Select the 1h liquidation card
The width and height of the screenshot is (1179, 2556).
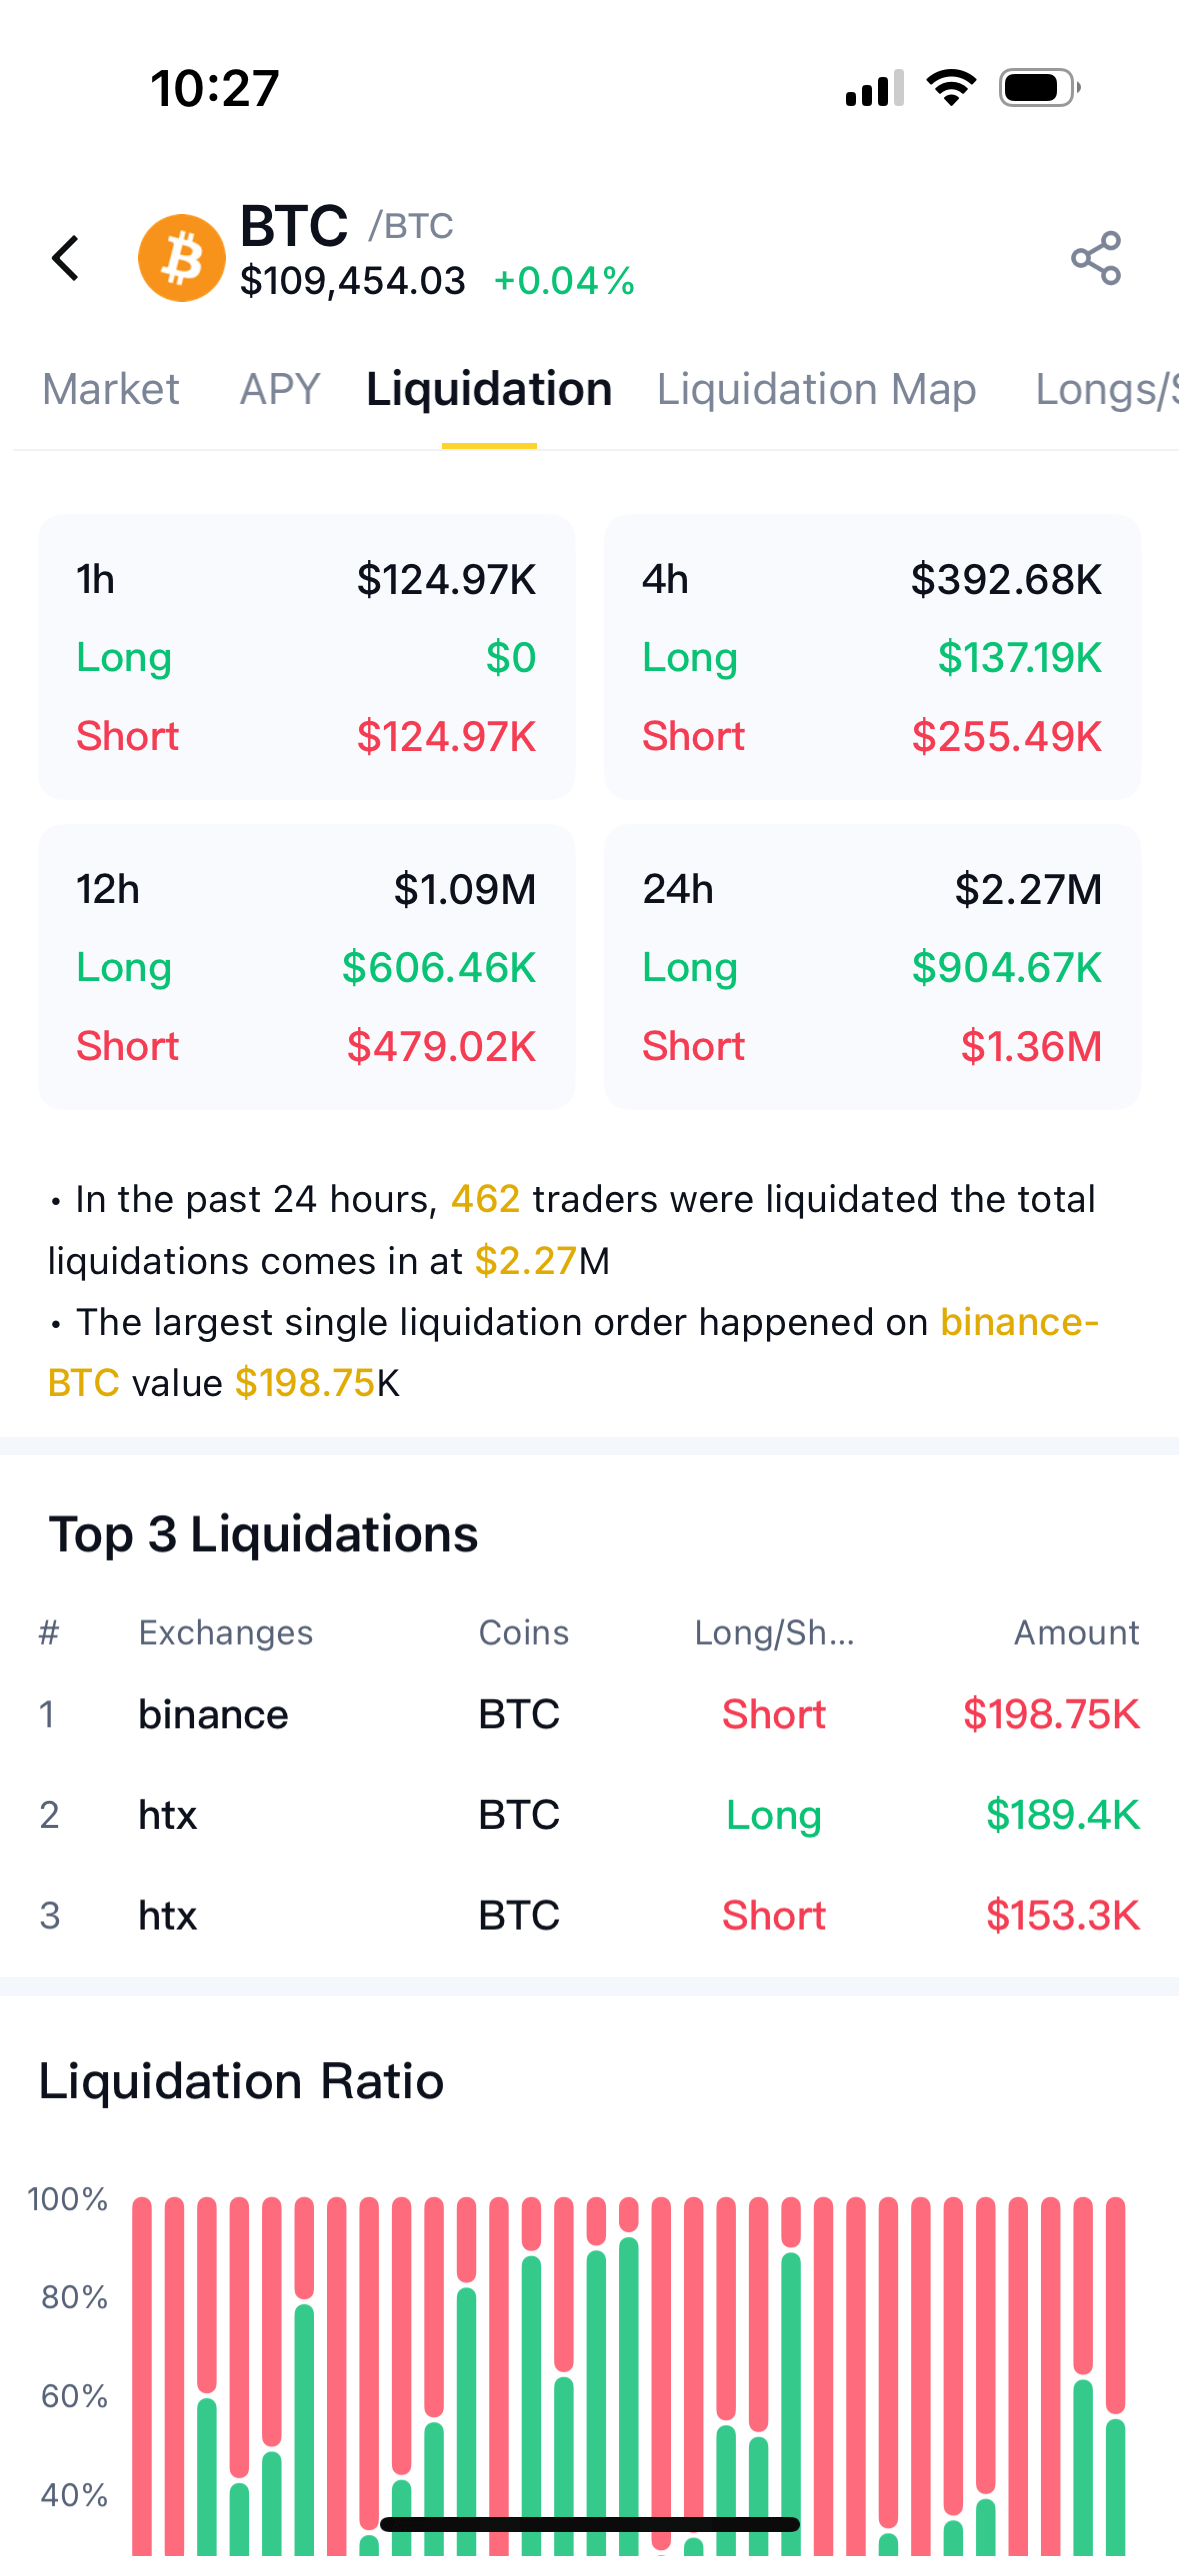coord(307,657)
